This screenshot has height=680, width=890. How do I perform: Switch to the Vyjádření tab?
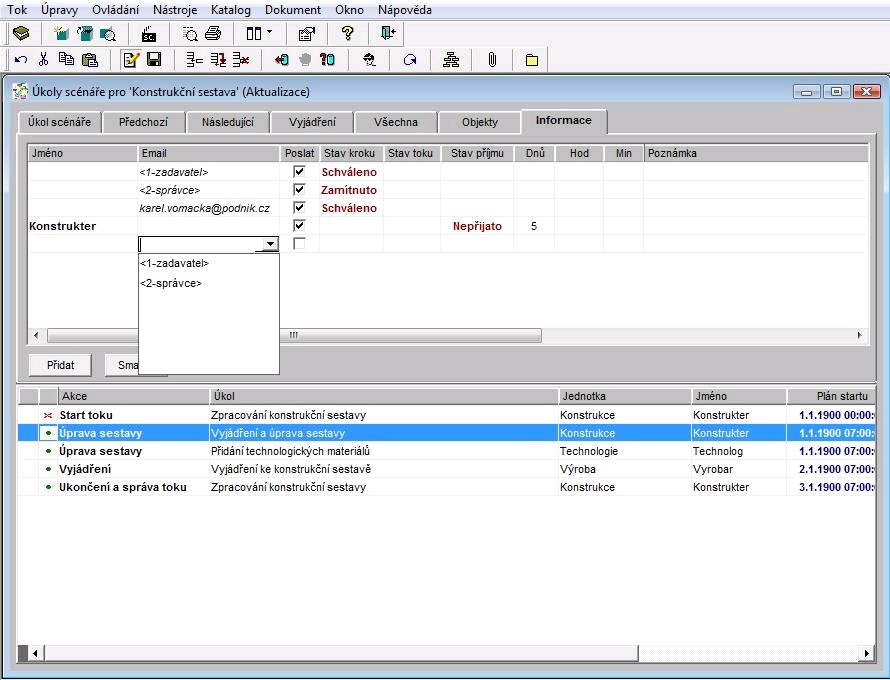click(x=312, y=122)
